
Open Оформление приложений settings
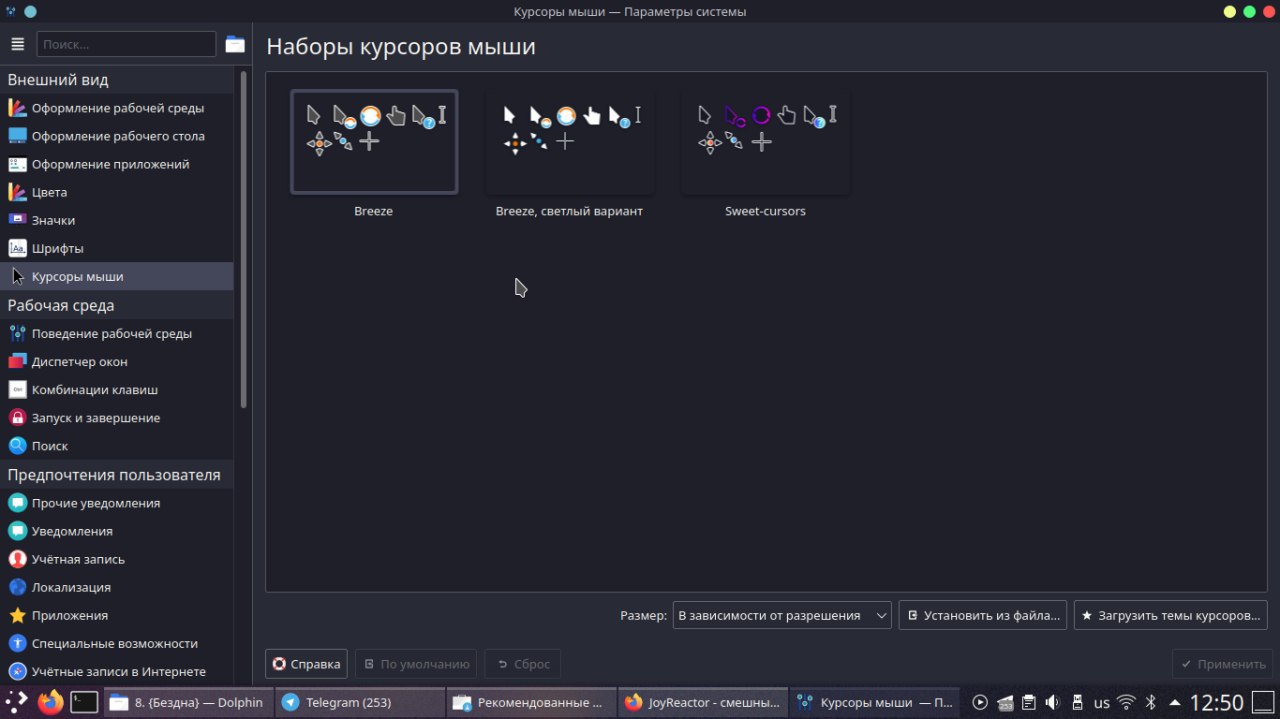coord(117,164)
